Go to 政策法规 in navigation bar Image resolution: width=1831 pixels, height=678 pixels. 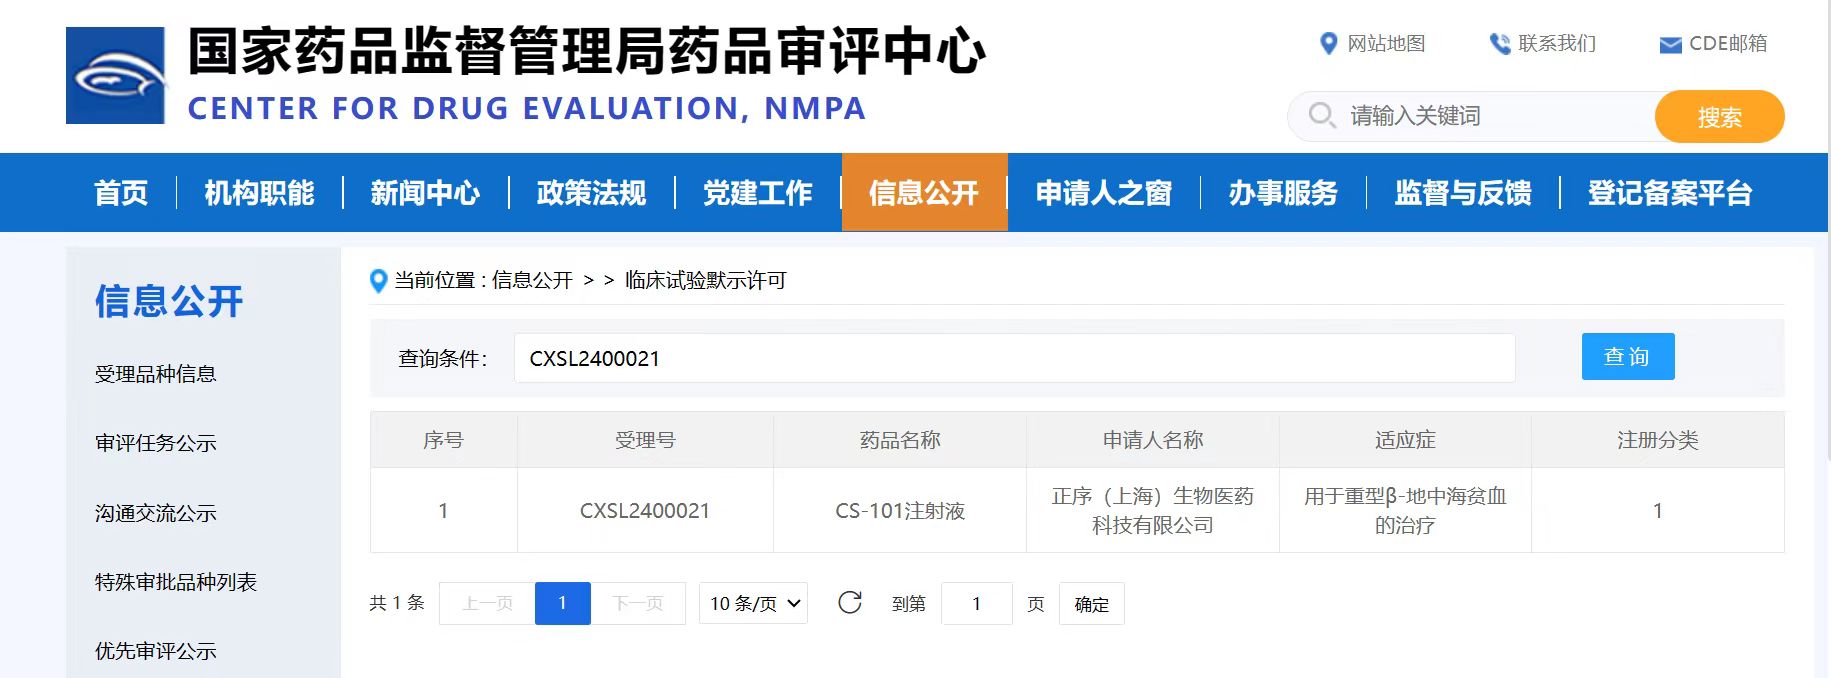tap(591, 193)
